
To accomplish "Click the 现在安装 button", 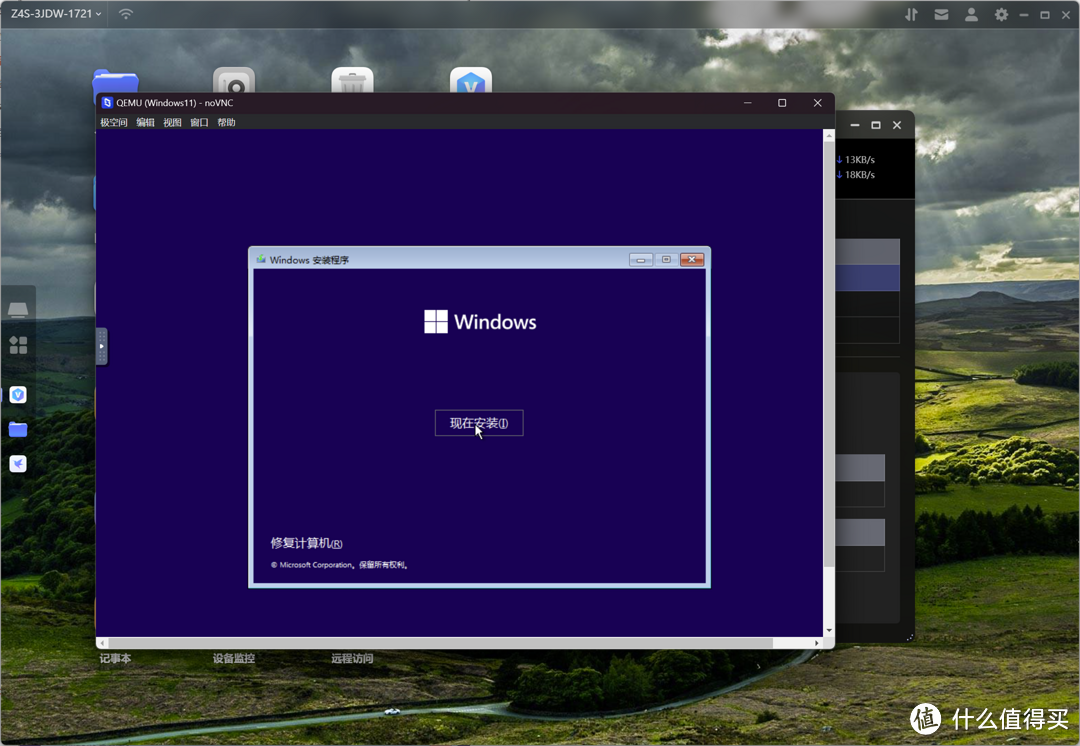I will tap(479, 423).
